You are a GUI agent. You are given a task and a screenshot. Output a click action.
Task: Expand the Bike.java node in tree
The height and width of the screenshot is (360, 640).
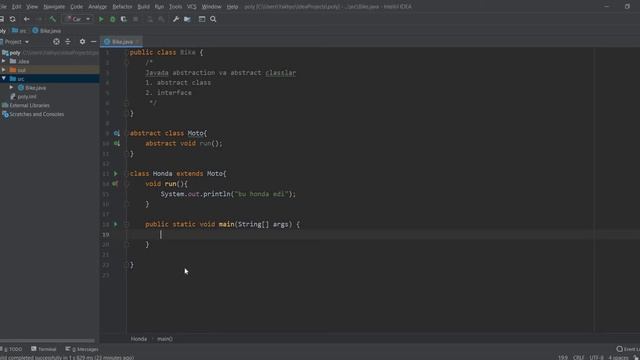pos(11,88)
